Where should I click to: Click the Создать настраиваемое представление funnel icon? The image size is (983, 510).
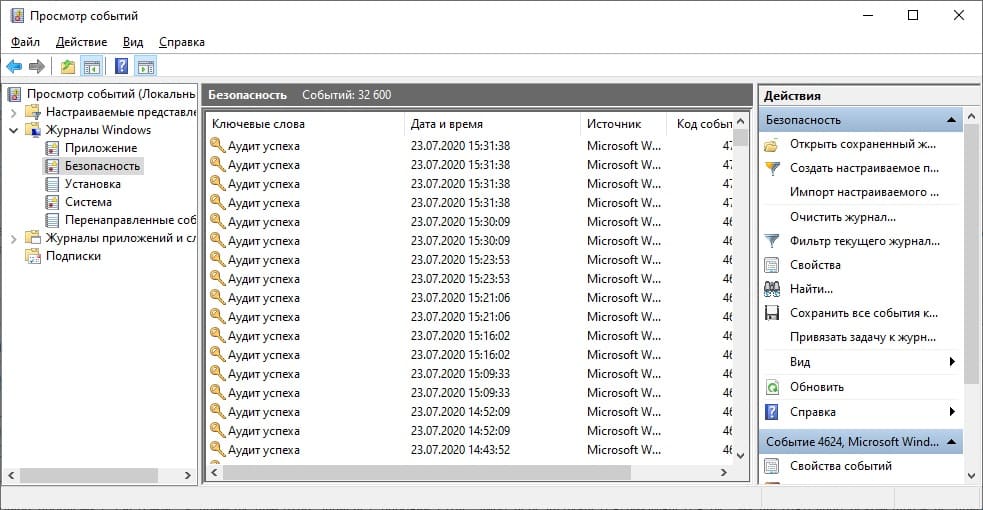point(772,169)
